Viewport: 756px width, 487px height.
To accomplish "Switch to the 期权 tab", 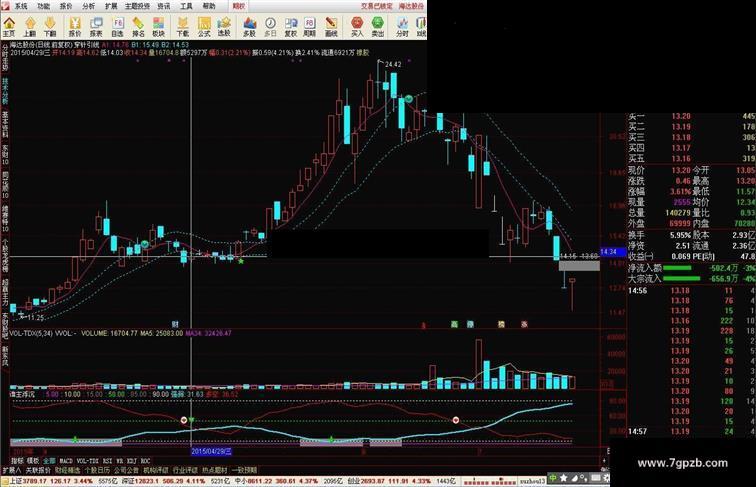I will point(239,6).
